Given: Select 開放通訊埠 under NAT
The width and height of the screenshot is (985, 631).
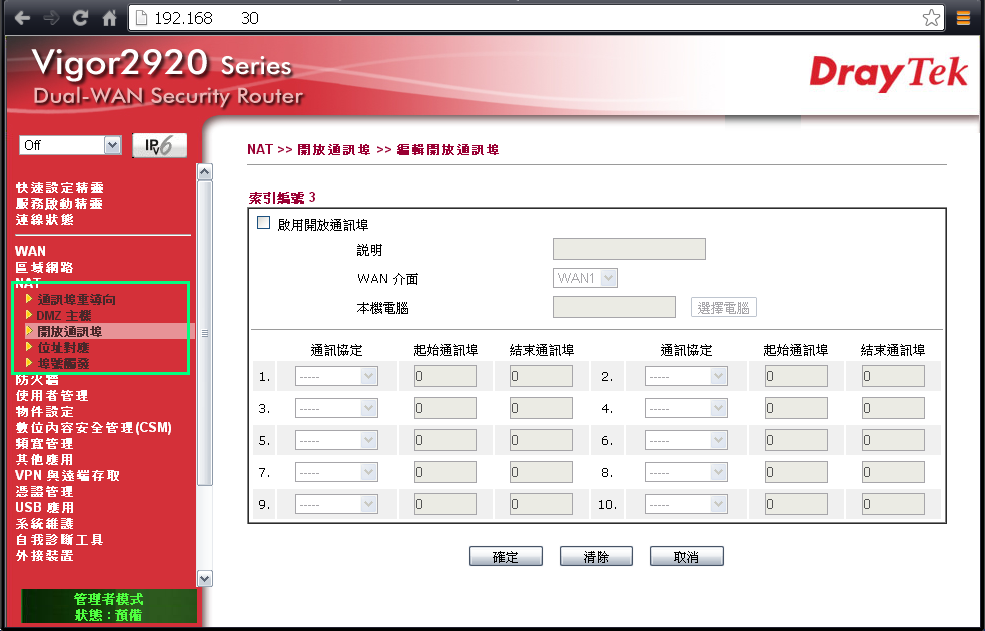Looking at the screenshot, I should coord(69,331).
